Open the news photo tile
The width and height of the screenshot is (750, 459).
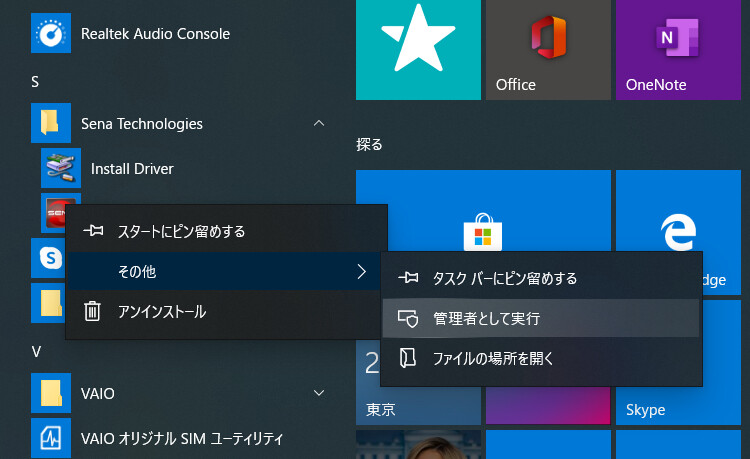pyautogui.click(x=418, y=445)
